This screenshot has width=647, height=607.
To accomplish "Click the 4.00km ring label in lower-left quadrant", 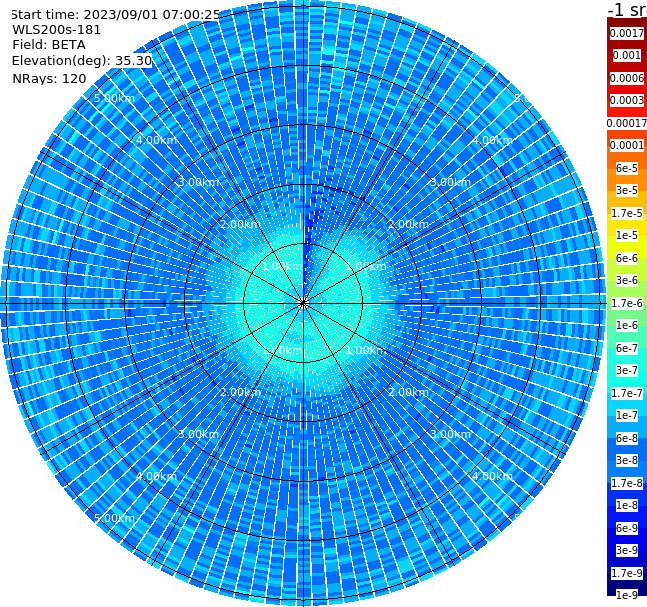I will click(156, 476).
